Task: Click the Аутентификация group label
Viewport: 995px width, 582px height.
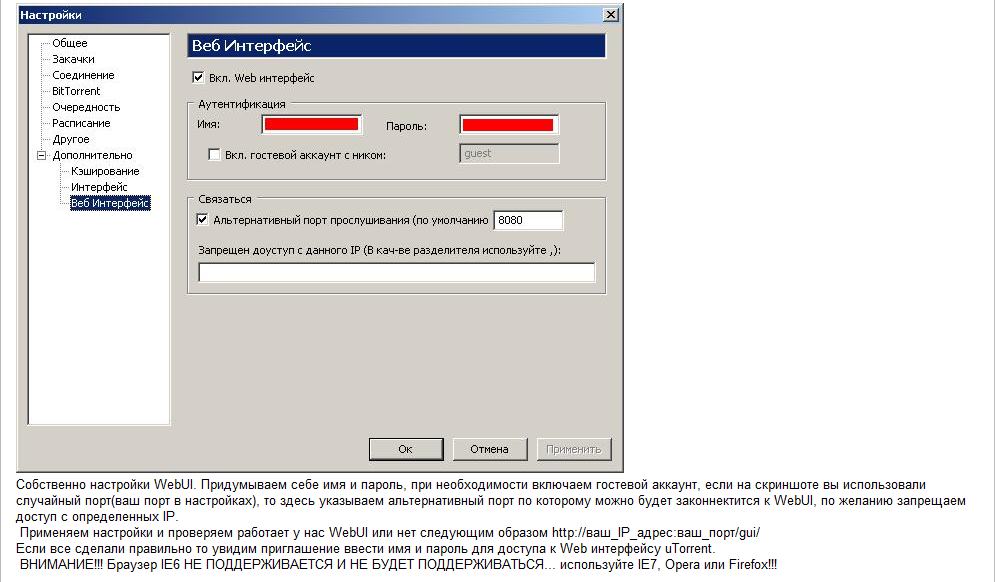Action: 242,104
